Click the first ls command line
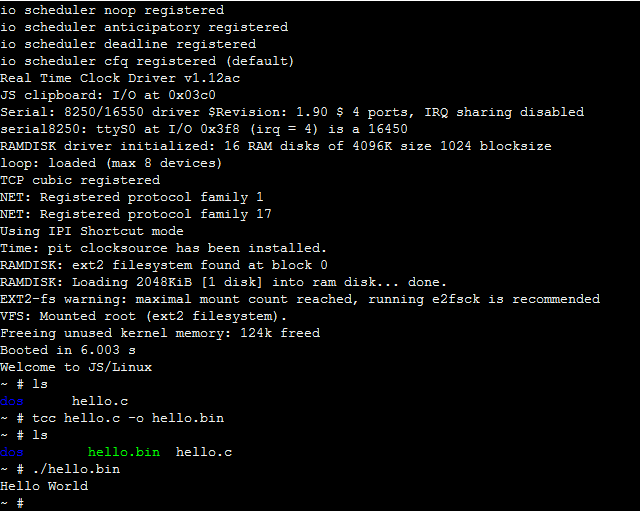 (x=24, y=384)
